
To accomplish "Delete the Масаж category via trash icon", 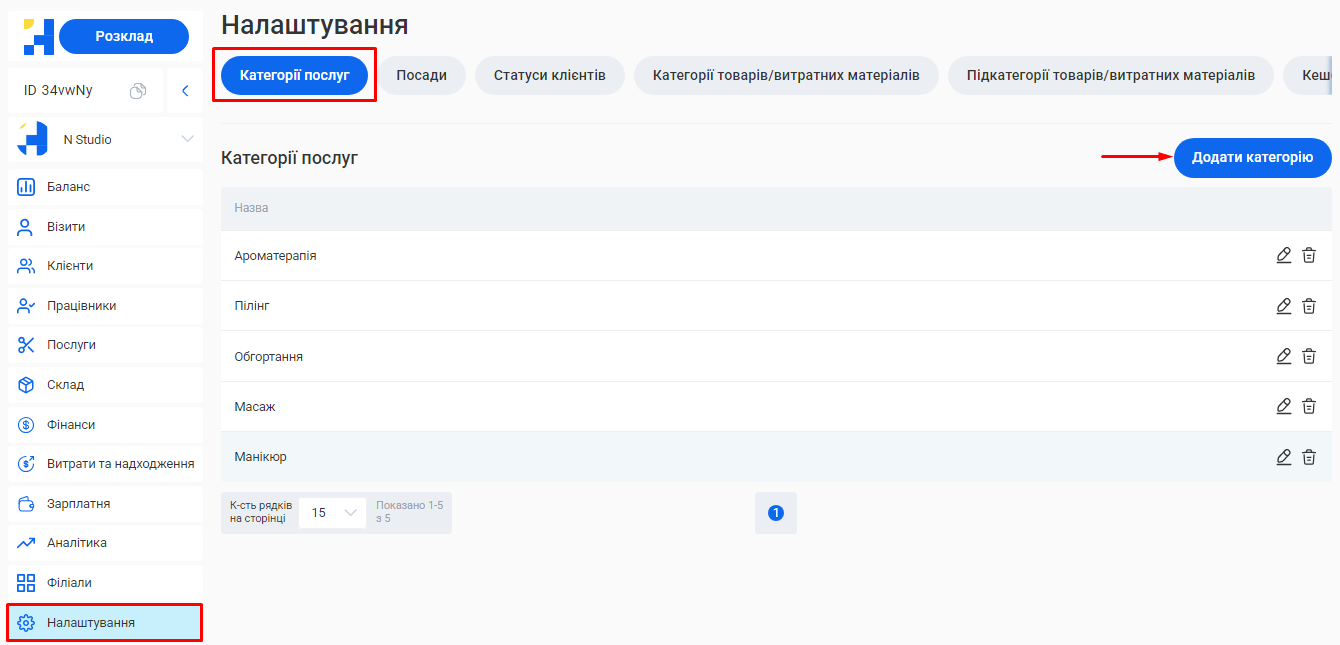I will point(1309,406).
